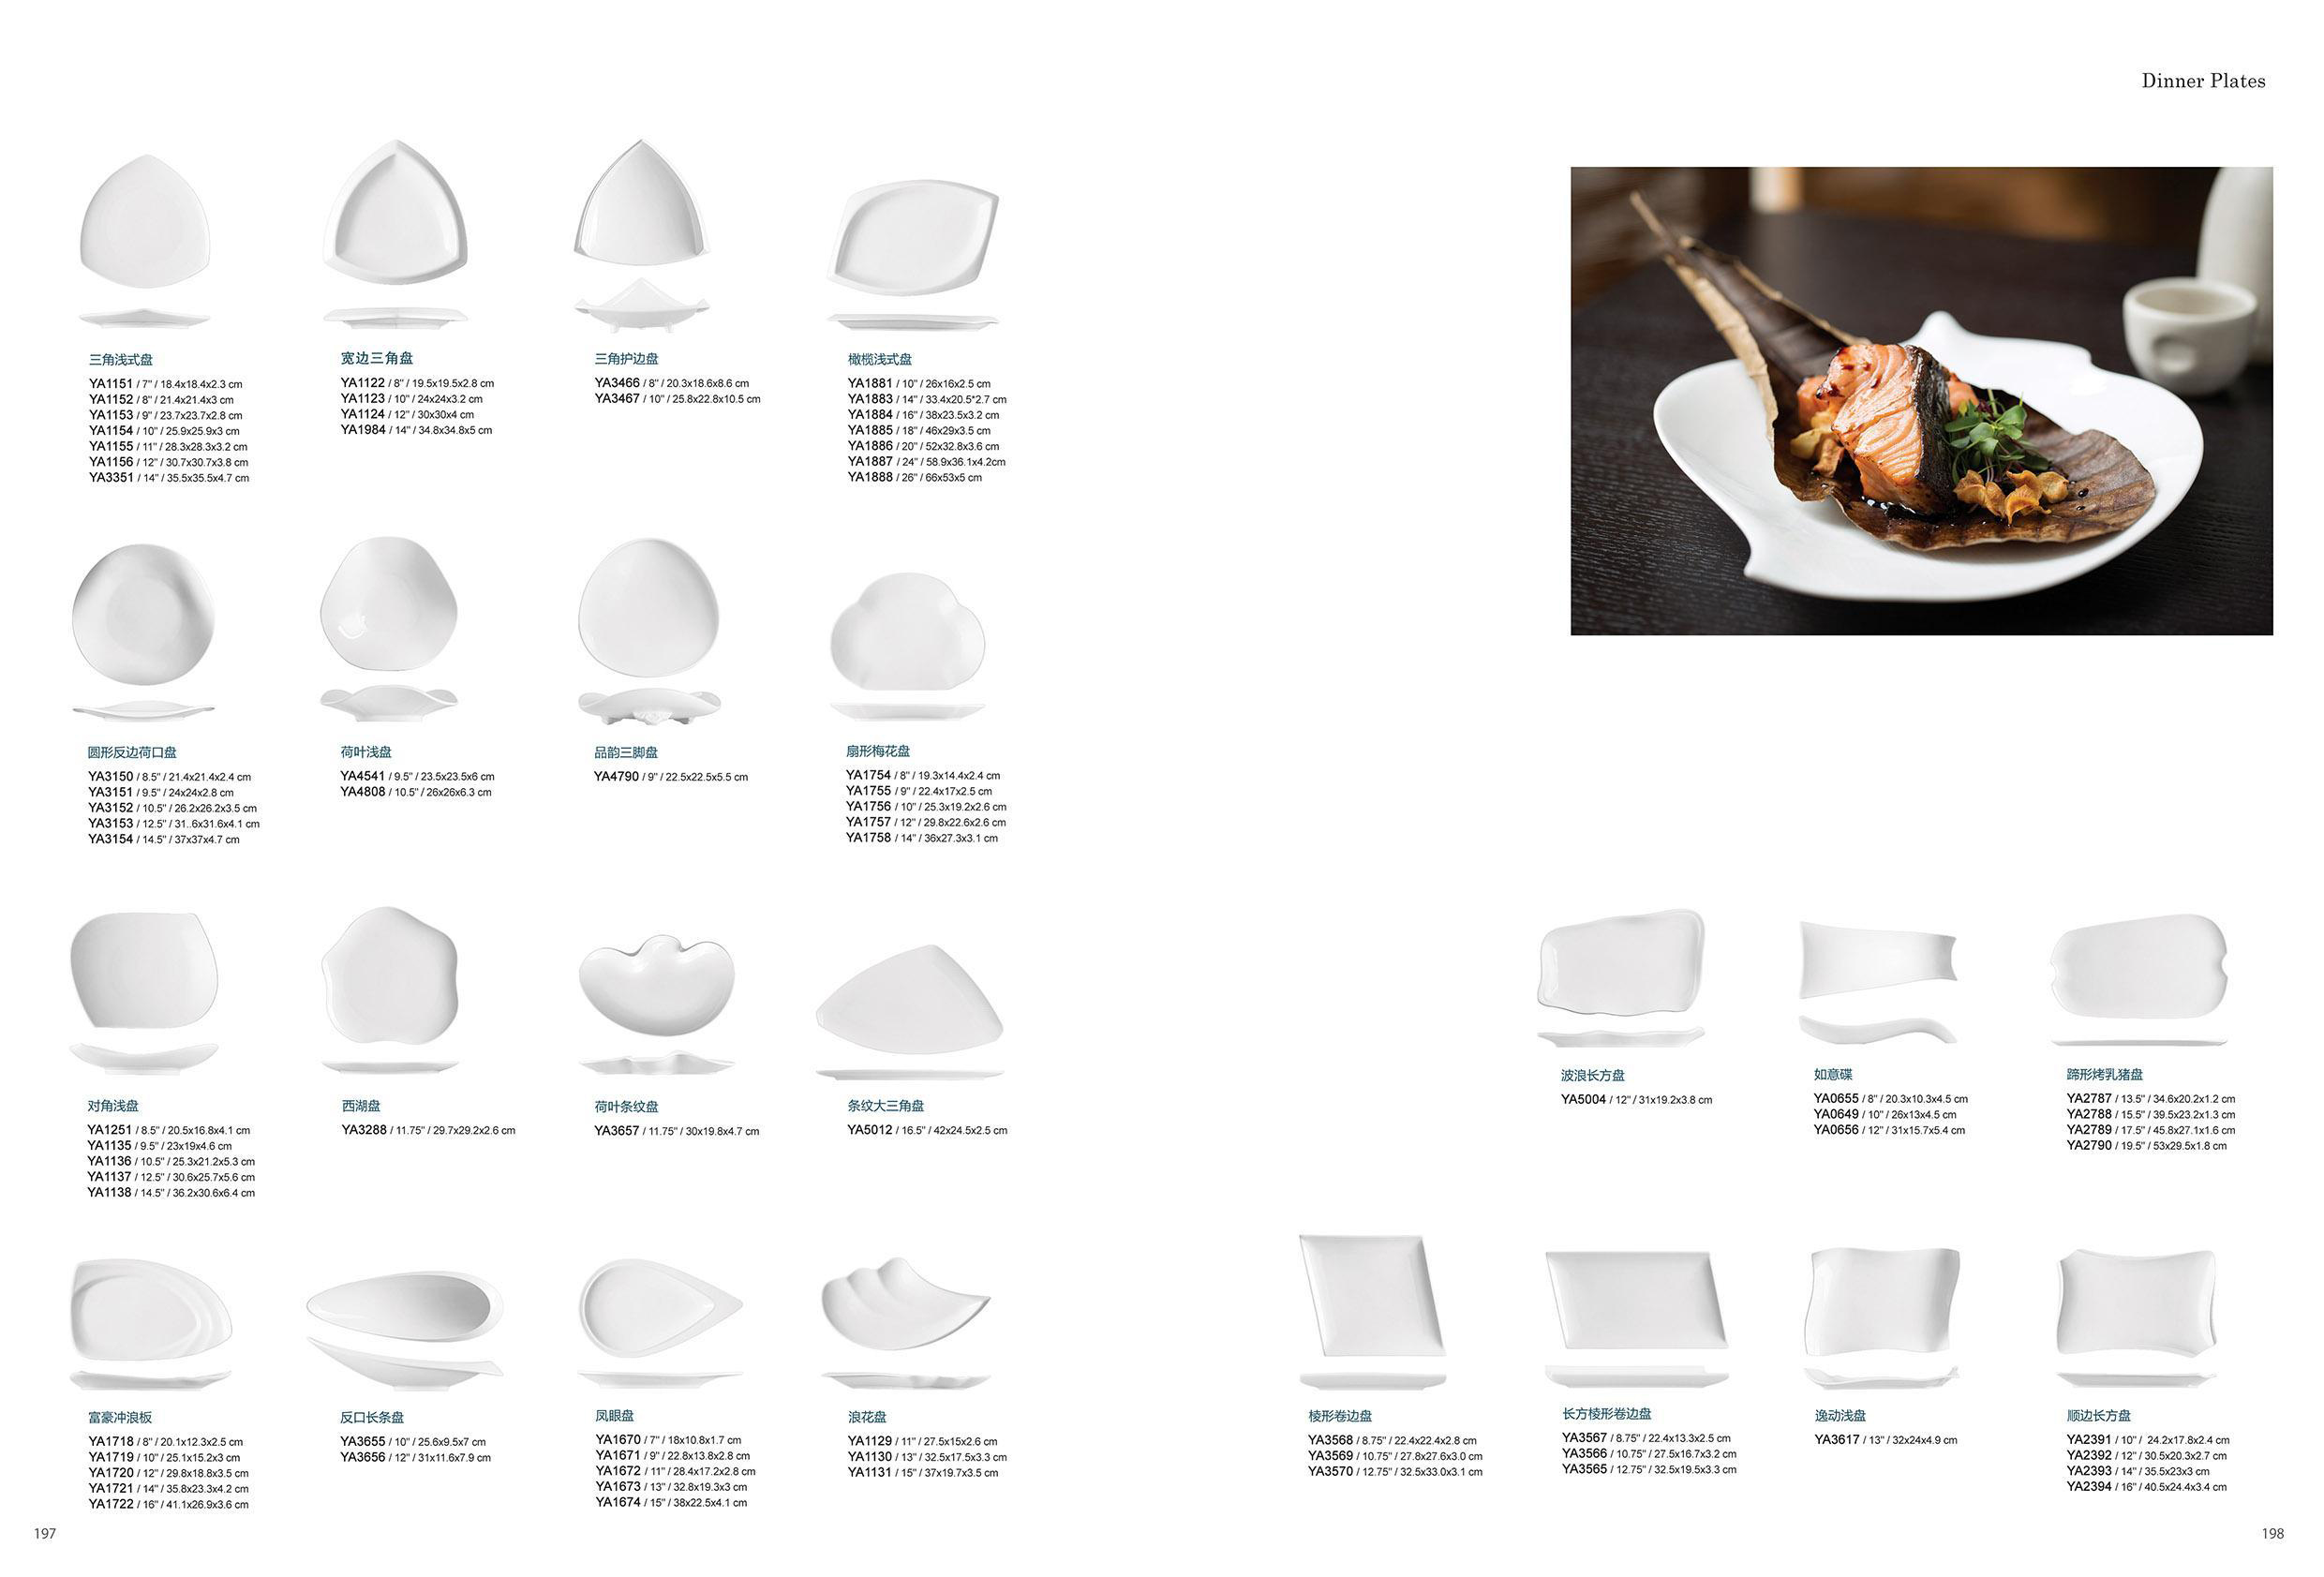Click the lotus-leaf striped plate above YA3657
The image size is (2324, 1577).
[656, 988]
